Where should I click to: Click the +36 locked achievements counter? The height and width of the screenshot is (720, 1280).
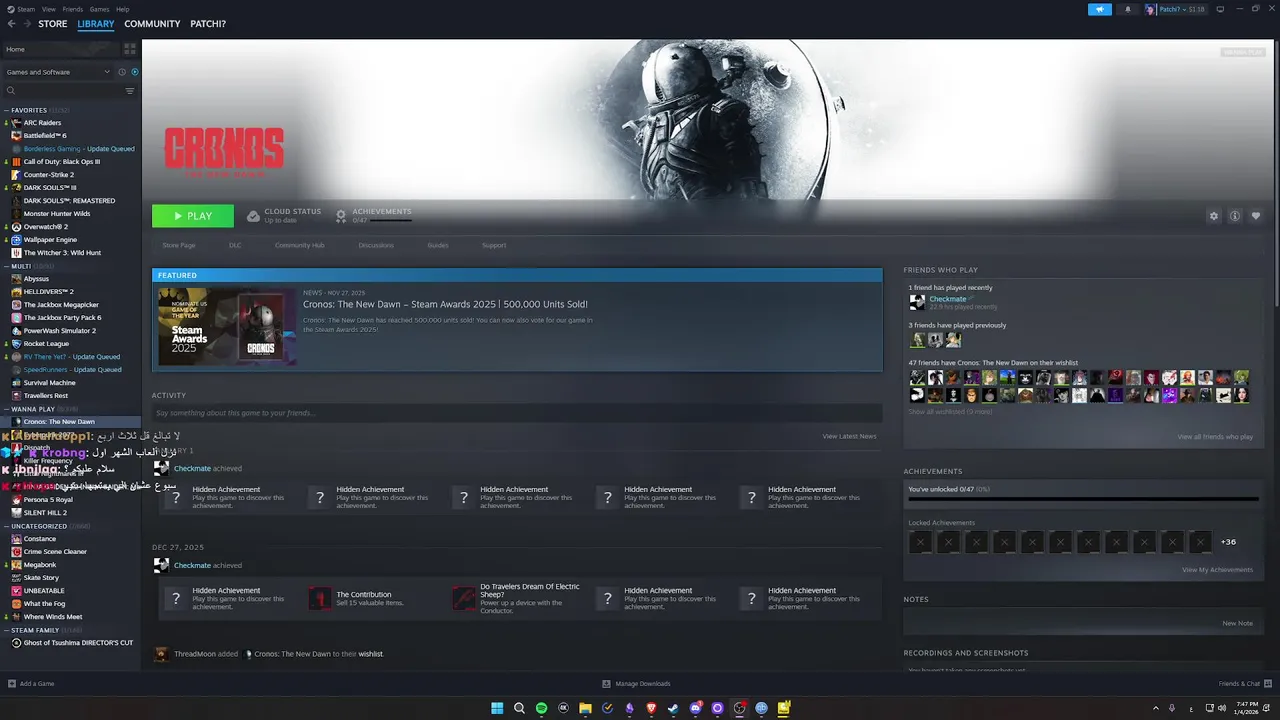tap(1228, 542)
